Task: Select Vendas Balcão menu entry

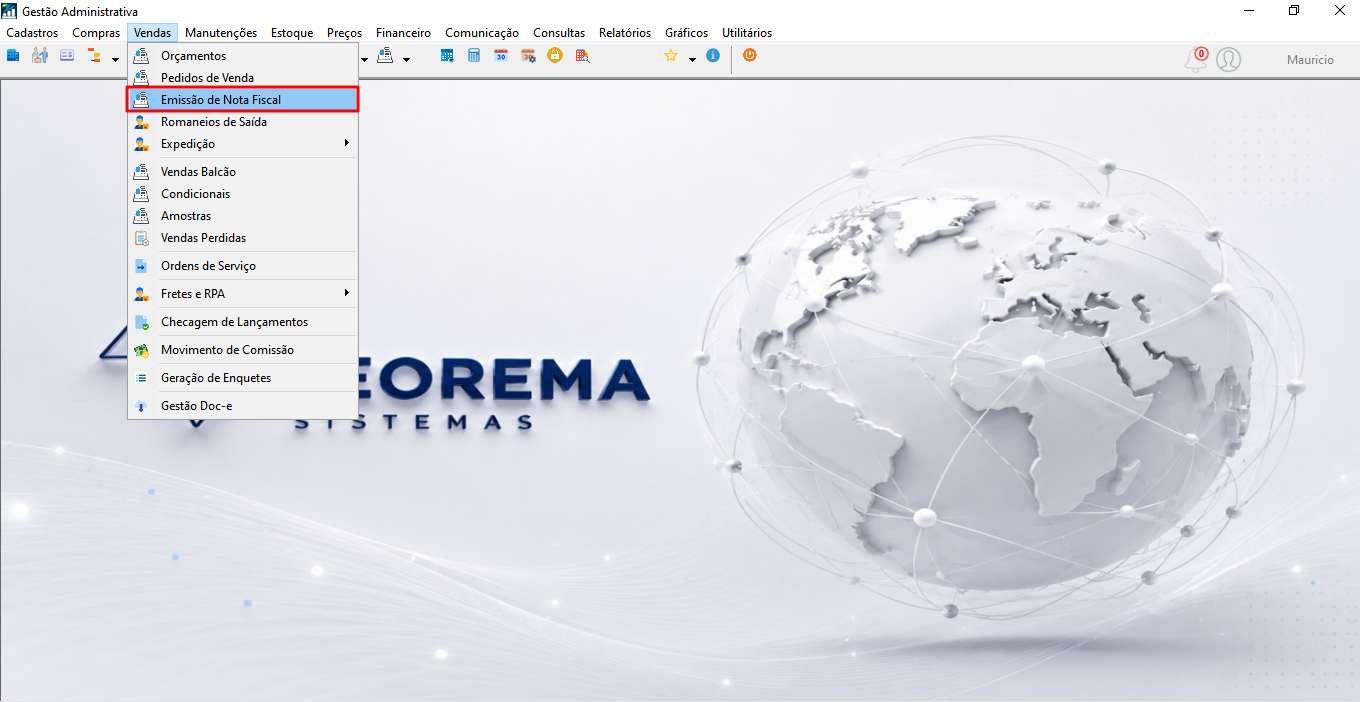Action: 242,172
